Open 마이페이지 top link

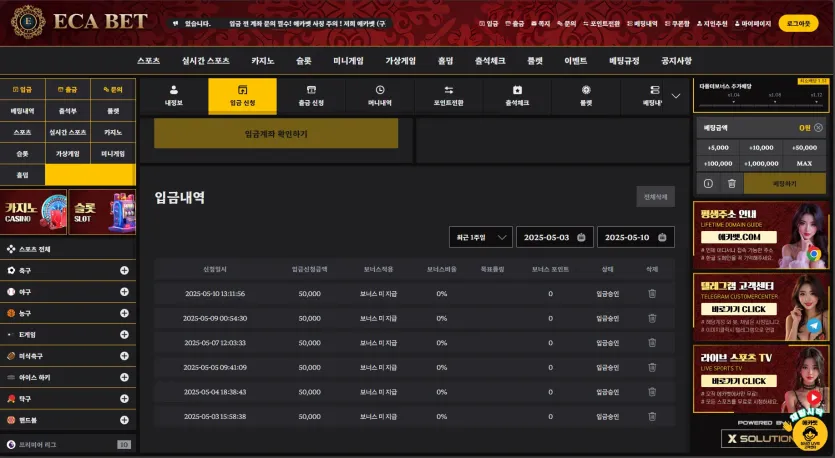tap(752, 24)
